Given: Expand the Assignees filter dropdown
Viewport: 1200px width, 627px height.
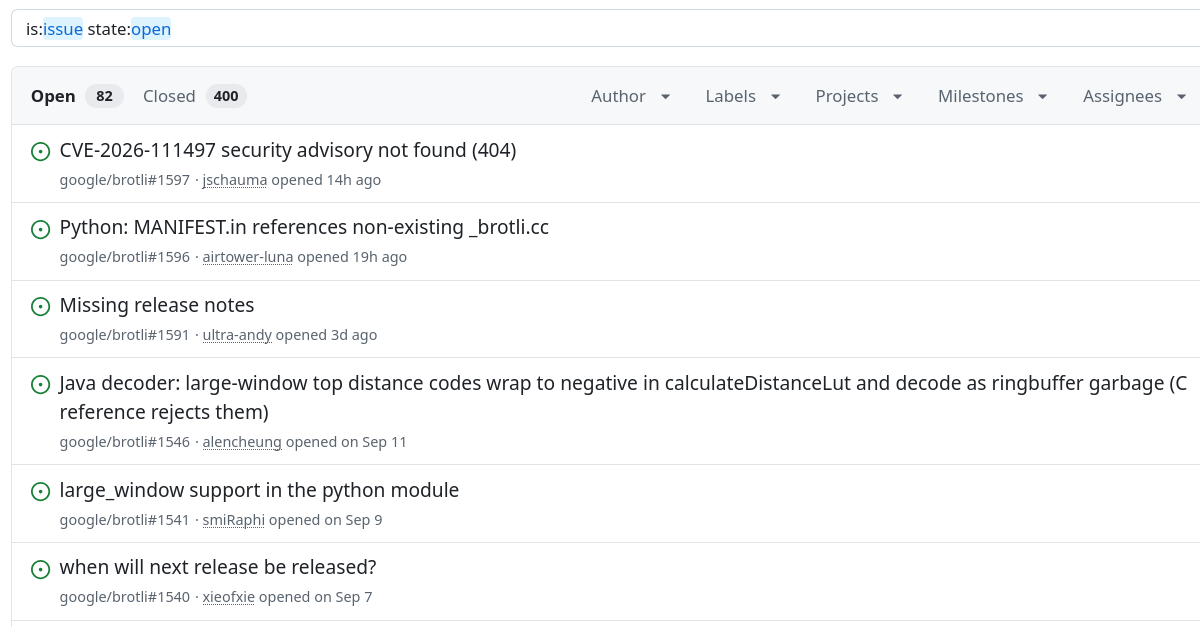Looking at the screenshot, I should click(x=1135, y=96).
